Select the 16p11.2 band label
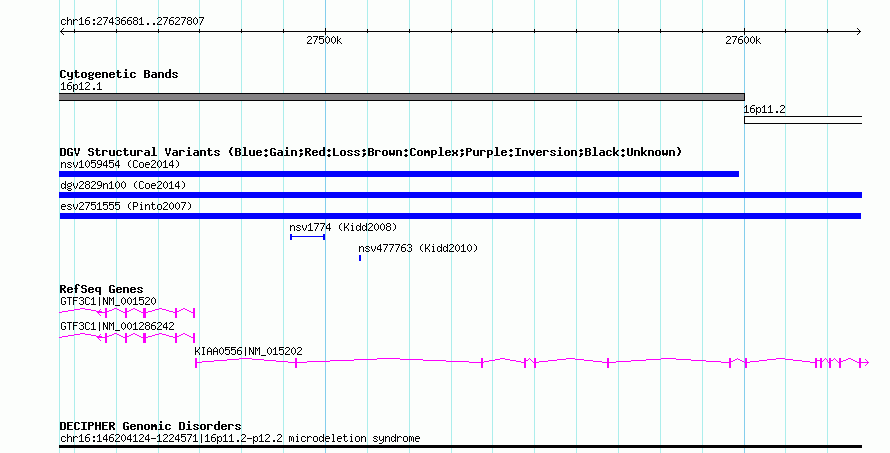Screen dimensions: 890x453 (x=765, y=110)
